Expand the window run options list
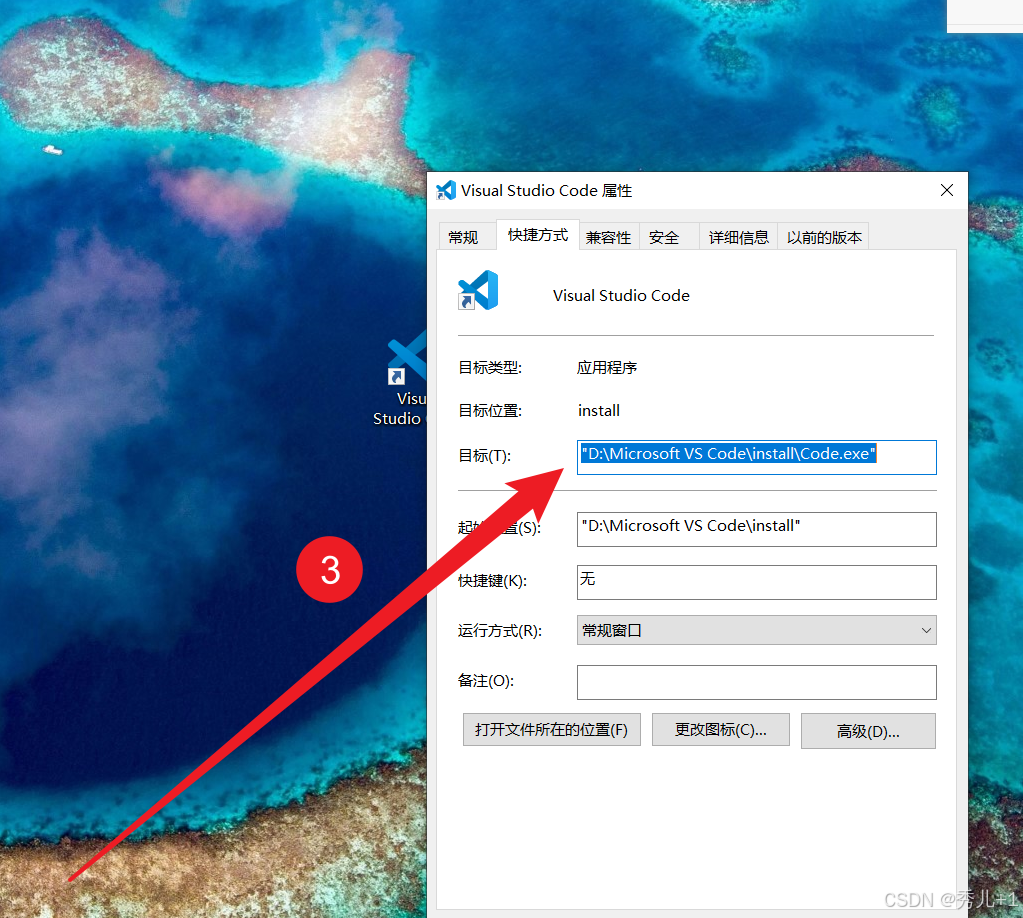Image resolution: width=1023 pixels, height=918 pixels. click(925, 630)
